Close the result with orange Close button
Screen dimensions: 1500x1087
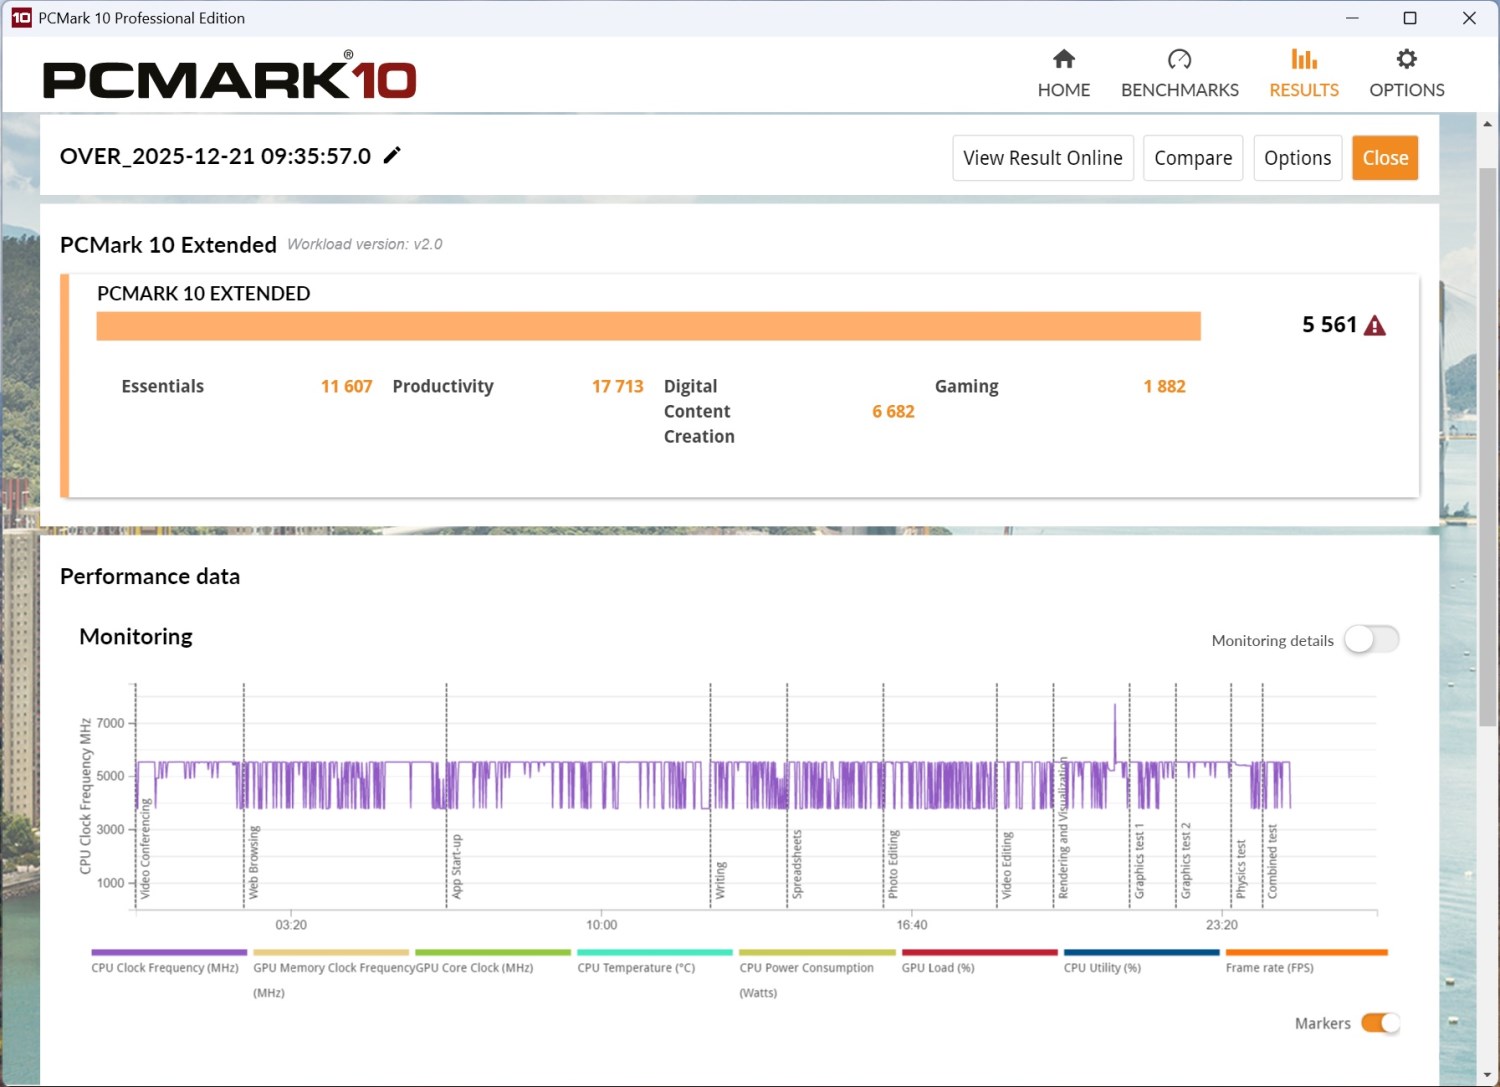1384,158
